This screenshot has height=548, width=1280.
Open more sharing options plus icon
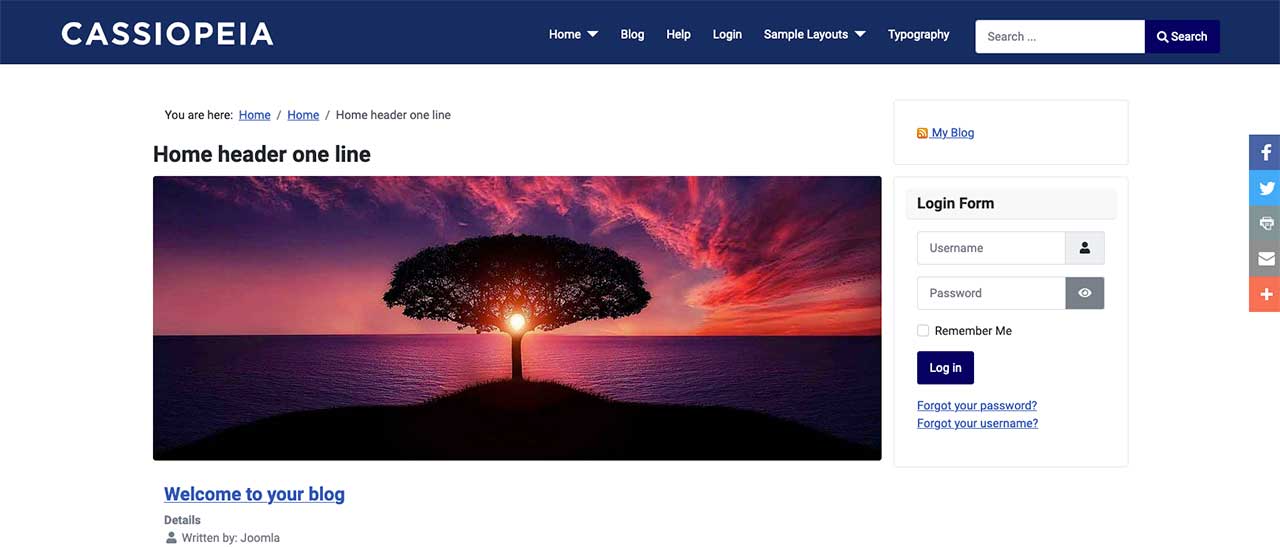[1265, 294]
